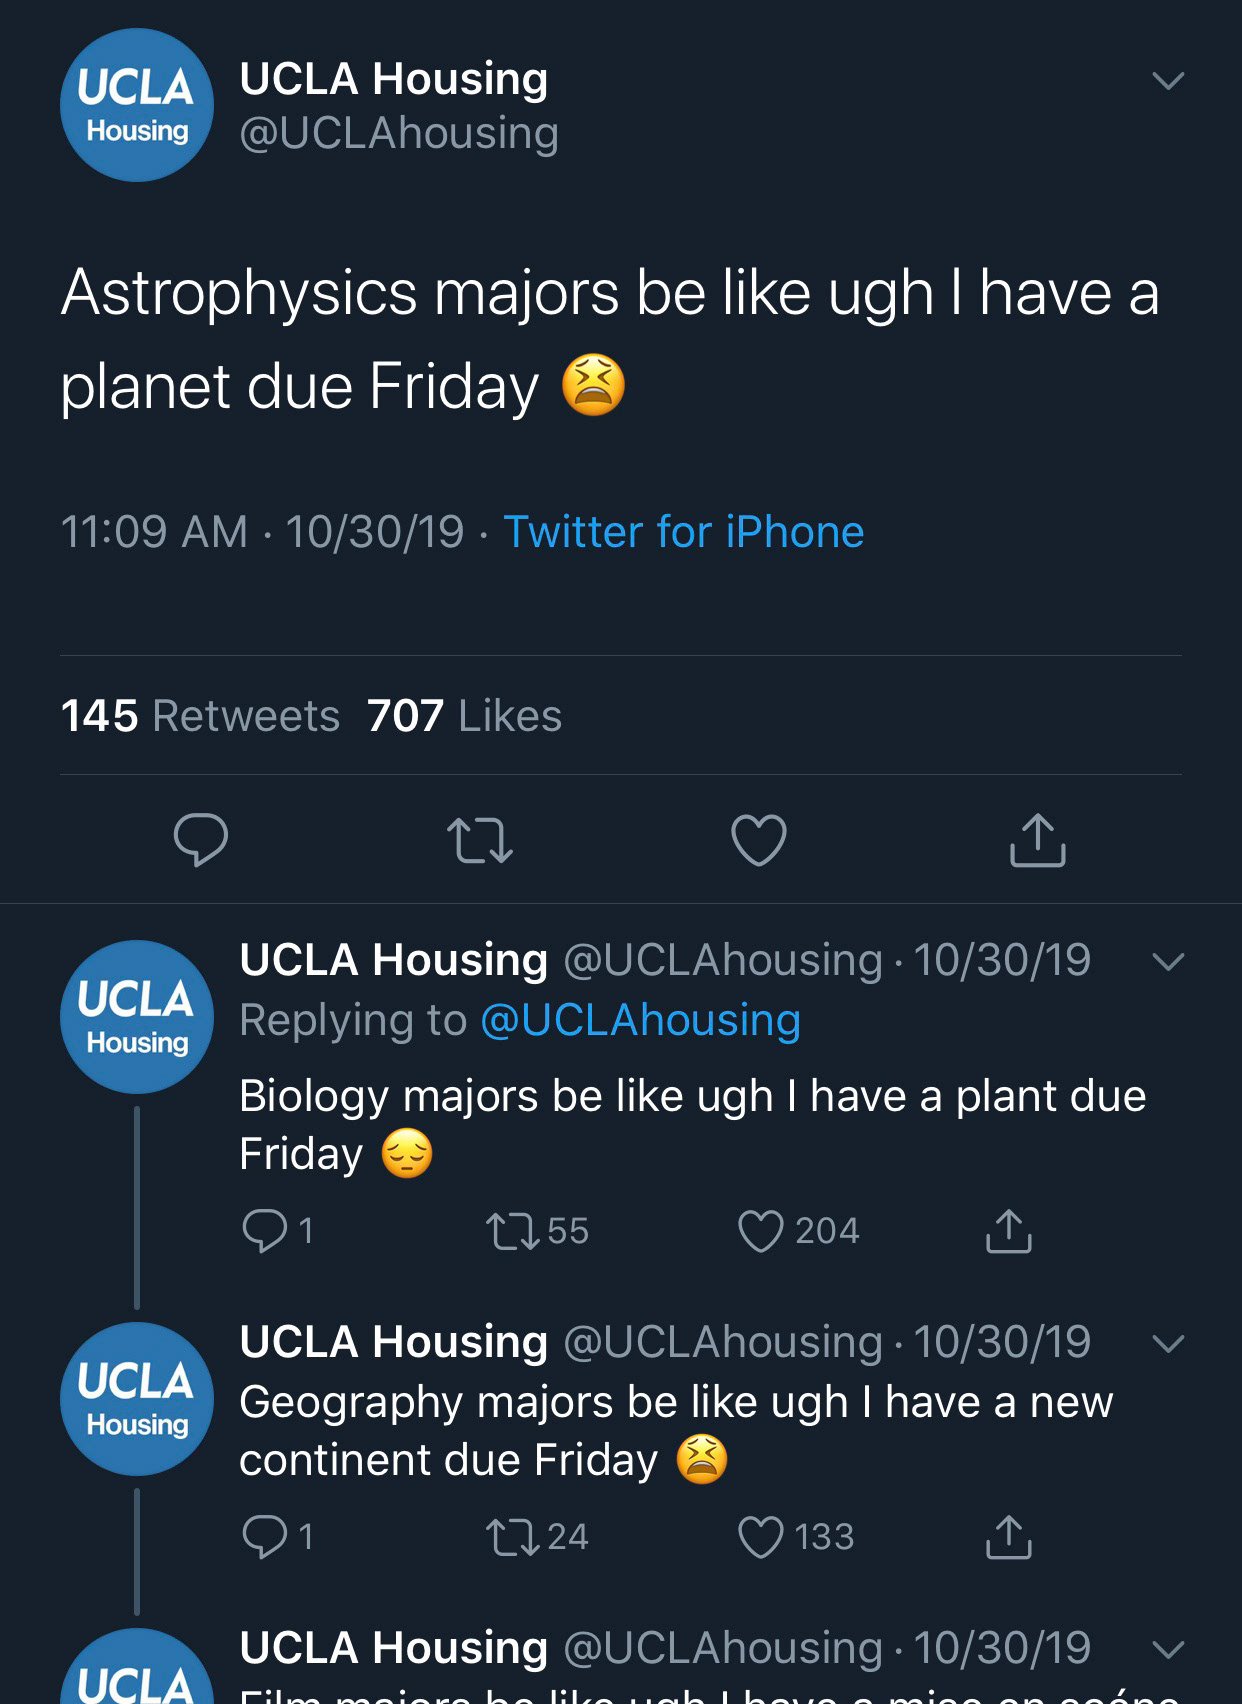This screenshot has width=1242, height=1704.
Task: Reply to the Geography majors tweet
Action: click(x=265, y=1537)
